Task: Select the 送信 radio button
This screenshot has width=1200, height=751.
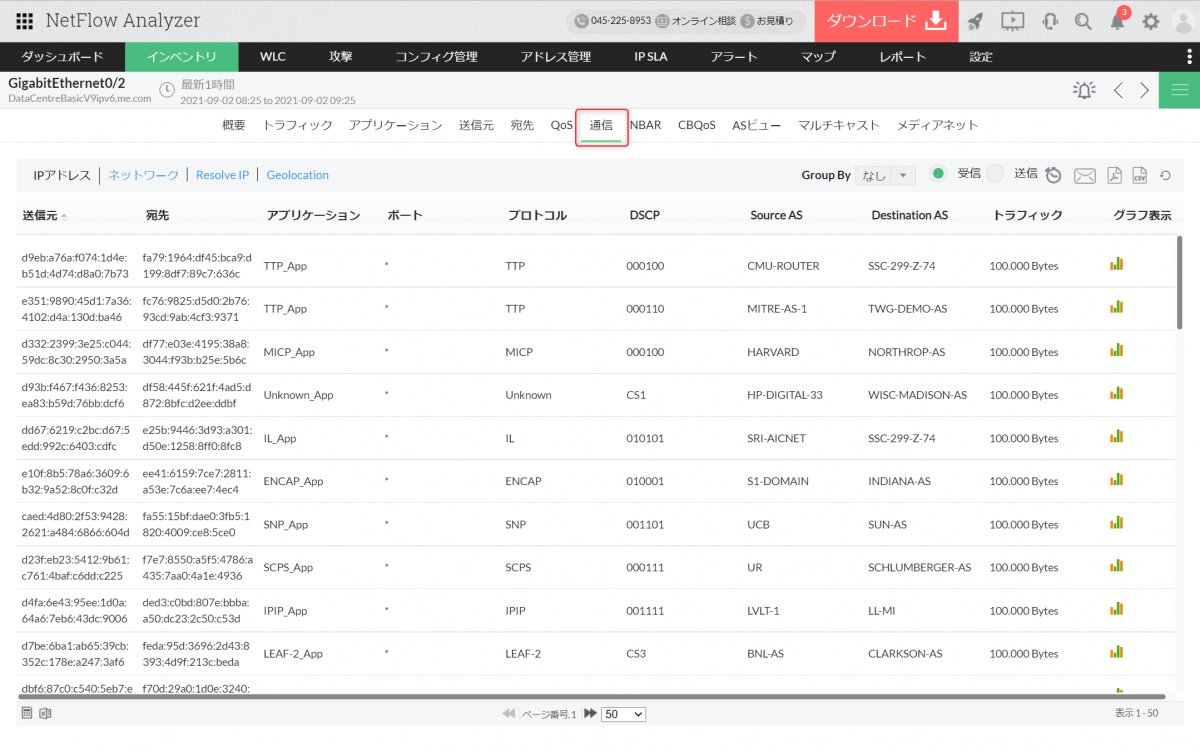Action: (x=995, y=174)
